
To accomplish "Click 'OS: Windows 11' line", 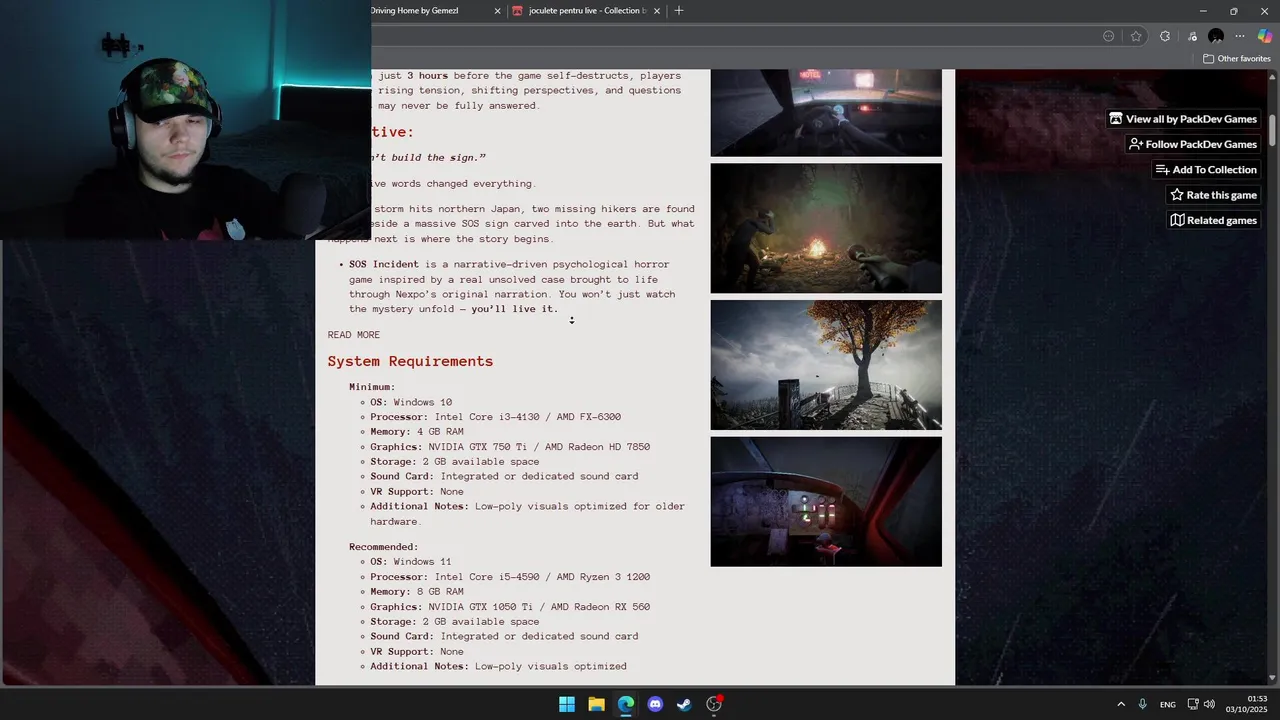I will tap(411, 562).
